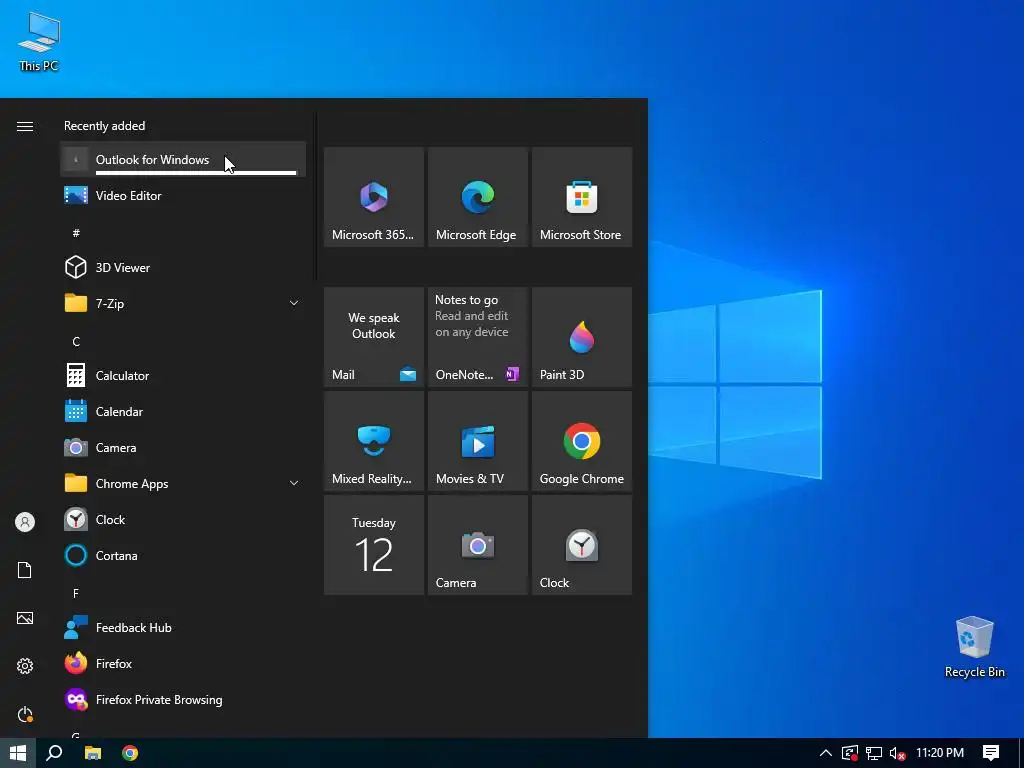This screenshot has width=1024, height=768.
Task: Open Calculator from the app list
Action: pyautogui.click(x=183, y=376)
